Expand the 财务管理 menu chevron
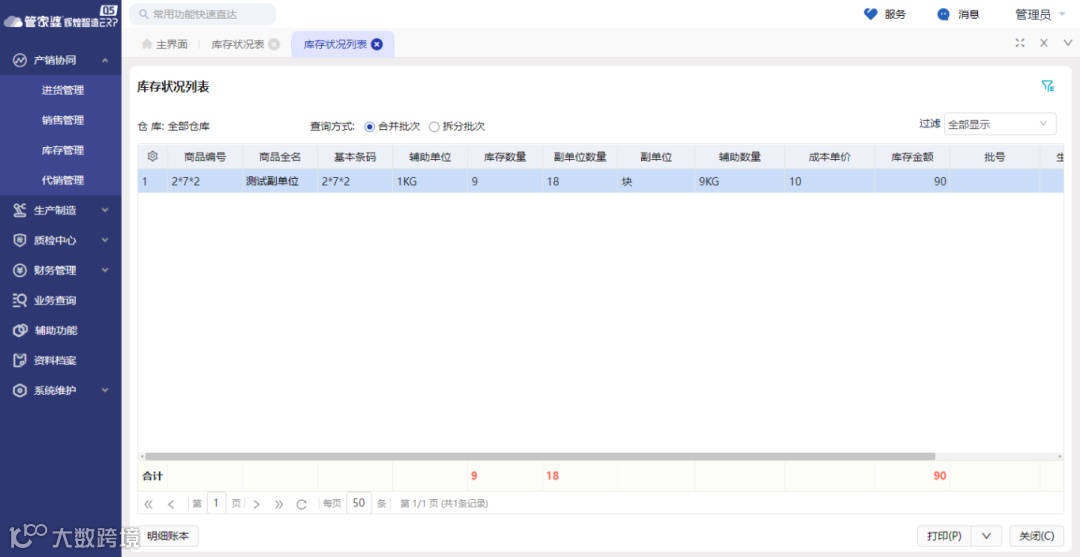Image resolution: width=1080 pixels, height=557 pixels. [105, 271]
